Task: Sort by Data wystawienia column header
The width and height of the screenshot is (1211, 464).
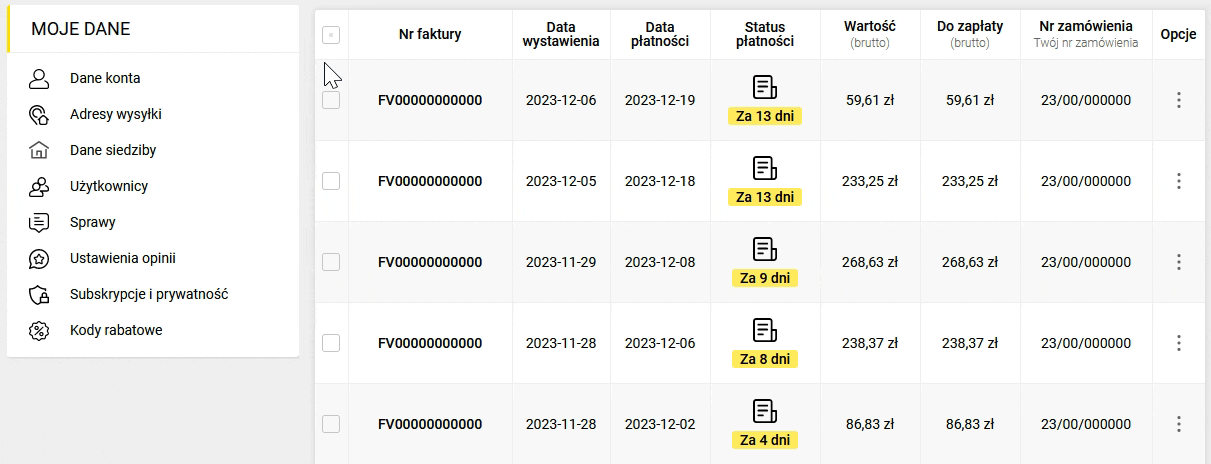Action: coord(561,34)
